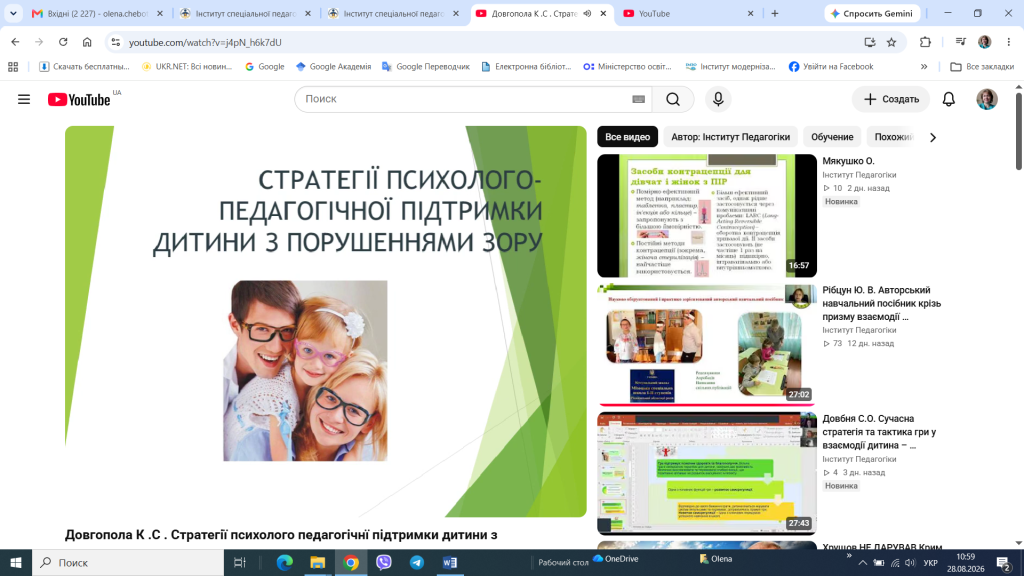Click the YouTube search magnifier button

click(673, 99)
